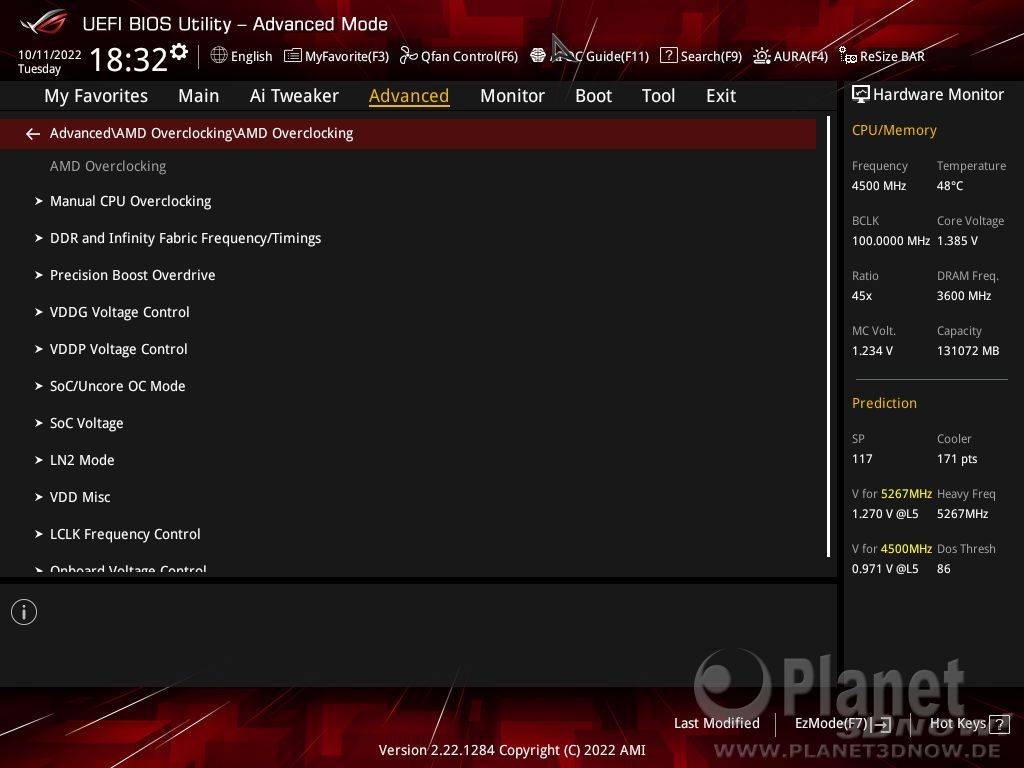Open MyFavorite(F3) label
This screenshot has width=1024, height=768.
347,57
